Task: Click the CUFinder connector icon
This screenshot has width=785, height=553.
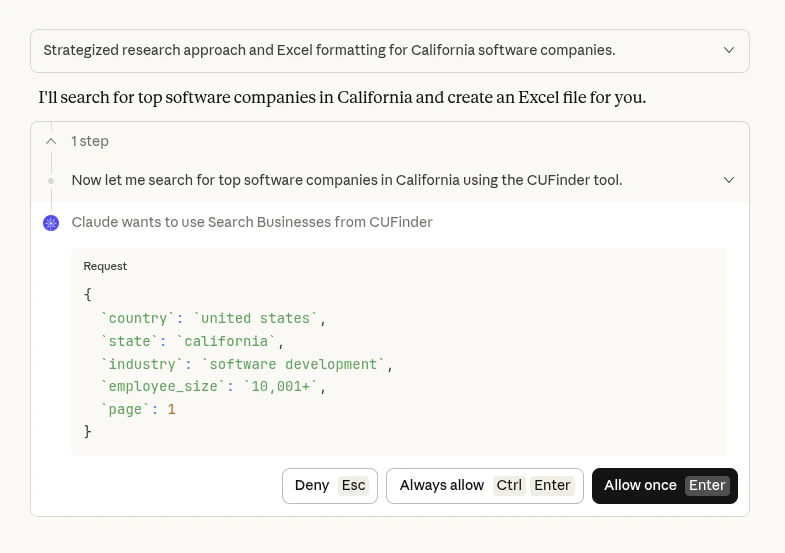Action: pyautogui.click(x=51, y=223)
